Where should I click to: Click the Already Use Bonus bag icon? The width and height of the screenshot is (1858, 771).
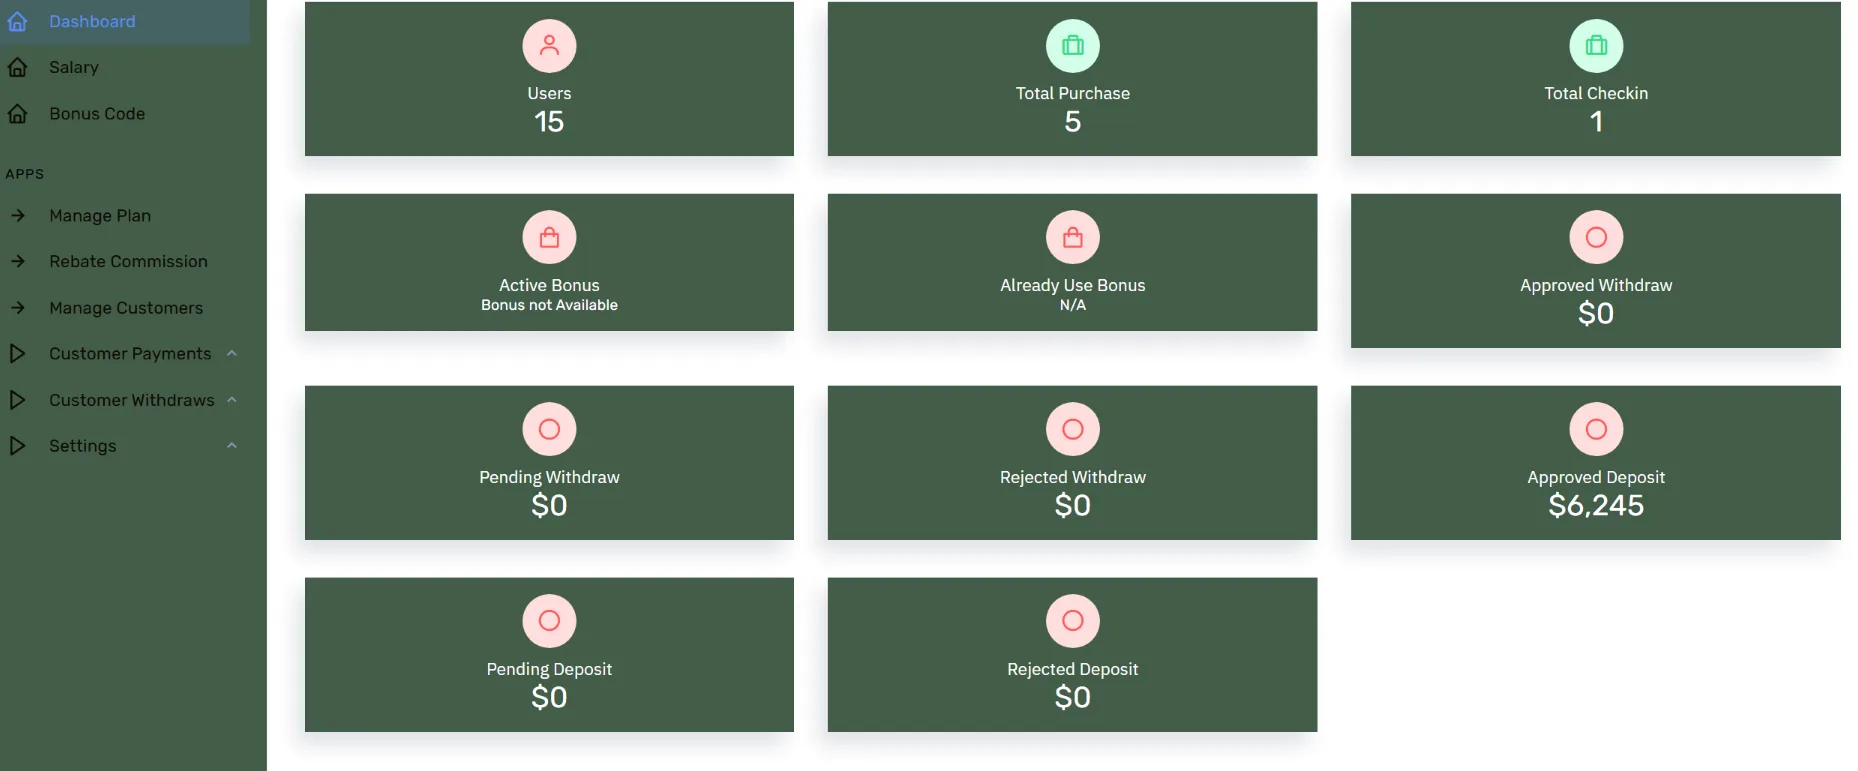[1072, 238]
